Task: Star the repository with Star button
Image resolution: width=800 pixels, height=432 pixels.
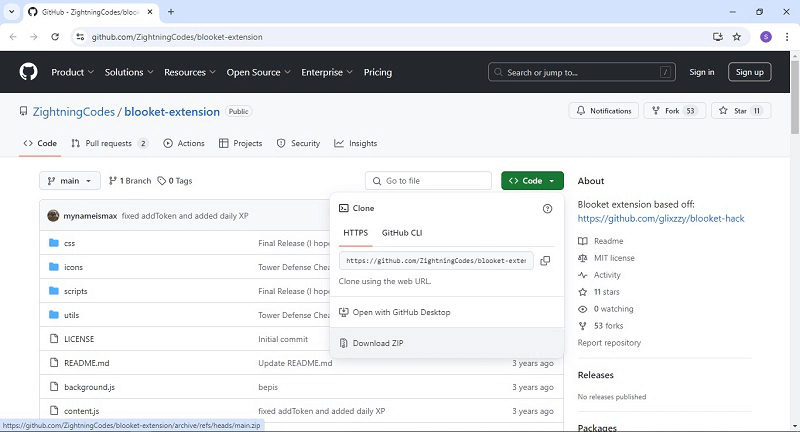Action: pyautogui.click(x=741, y=111)
